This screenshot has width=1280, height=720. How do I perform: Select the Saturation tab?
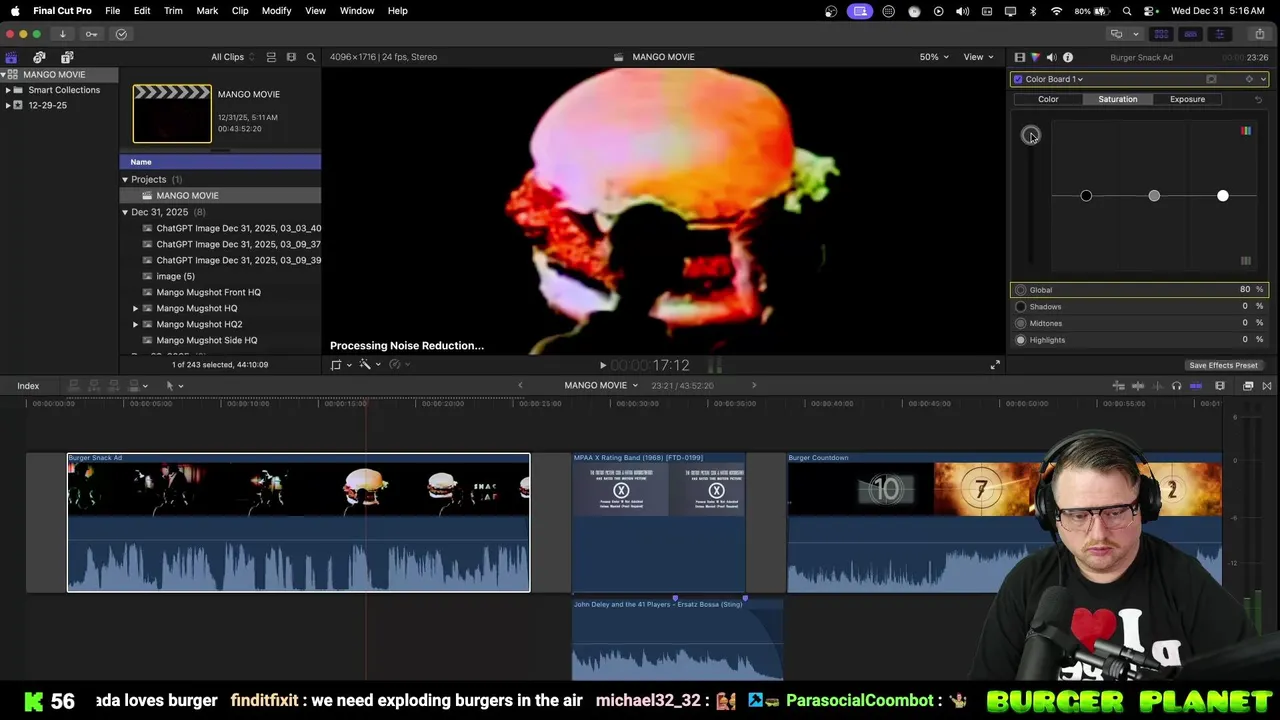point(1118,99)
